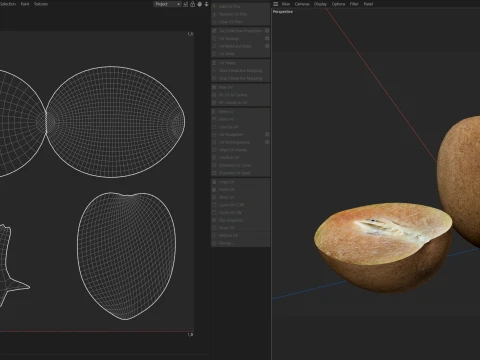Click the Stop Interactive Mapping icon
Screen dimensions: 480x360
(x=214, y=78)
